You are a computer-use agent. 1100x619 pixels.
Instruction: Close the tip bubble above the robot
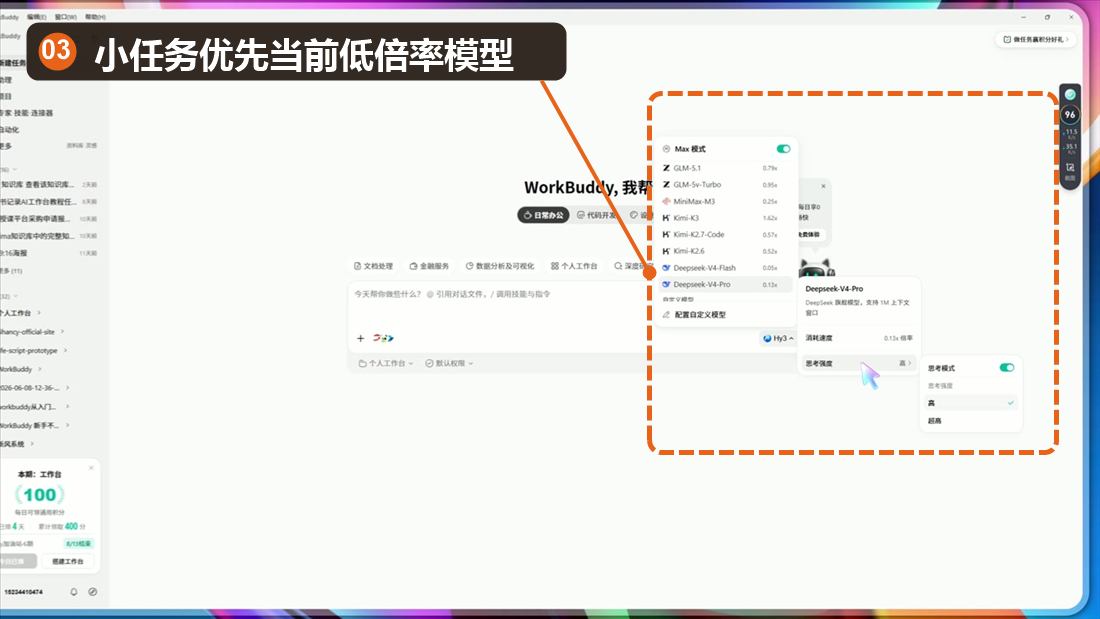(x=824, y=187)
